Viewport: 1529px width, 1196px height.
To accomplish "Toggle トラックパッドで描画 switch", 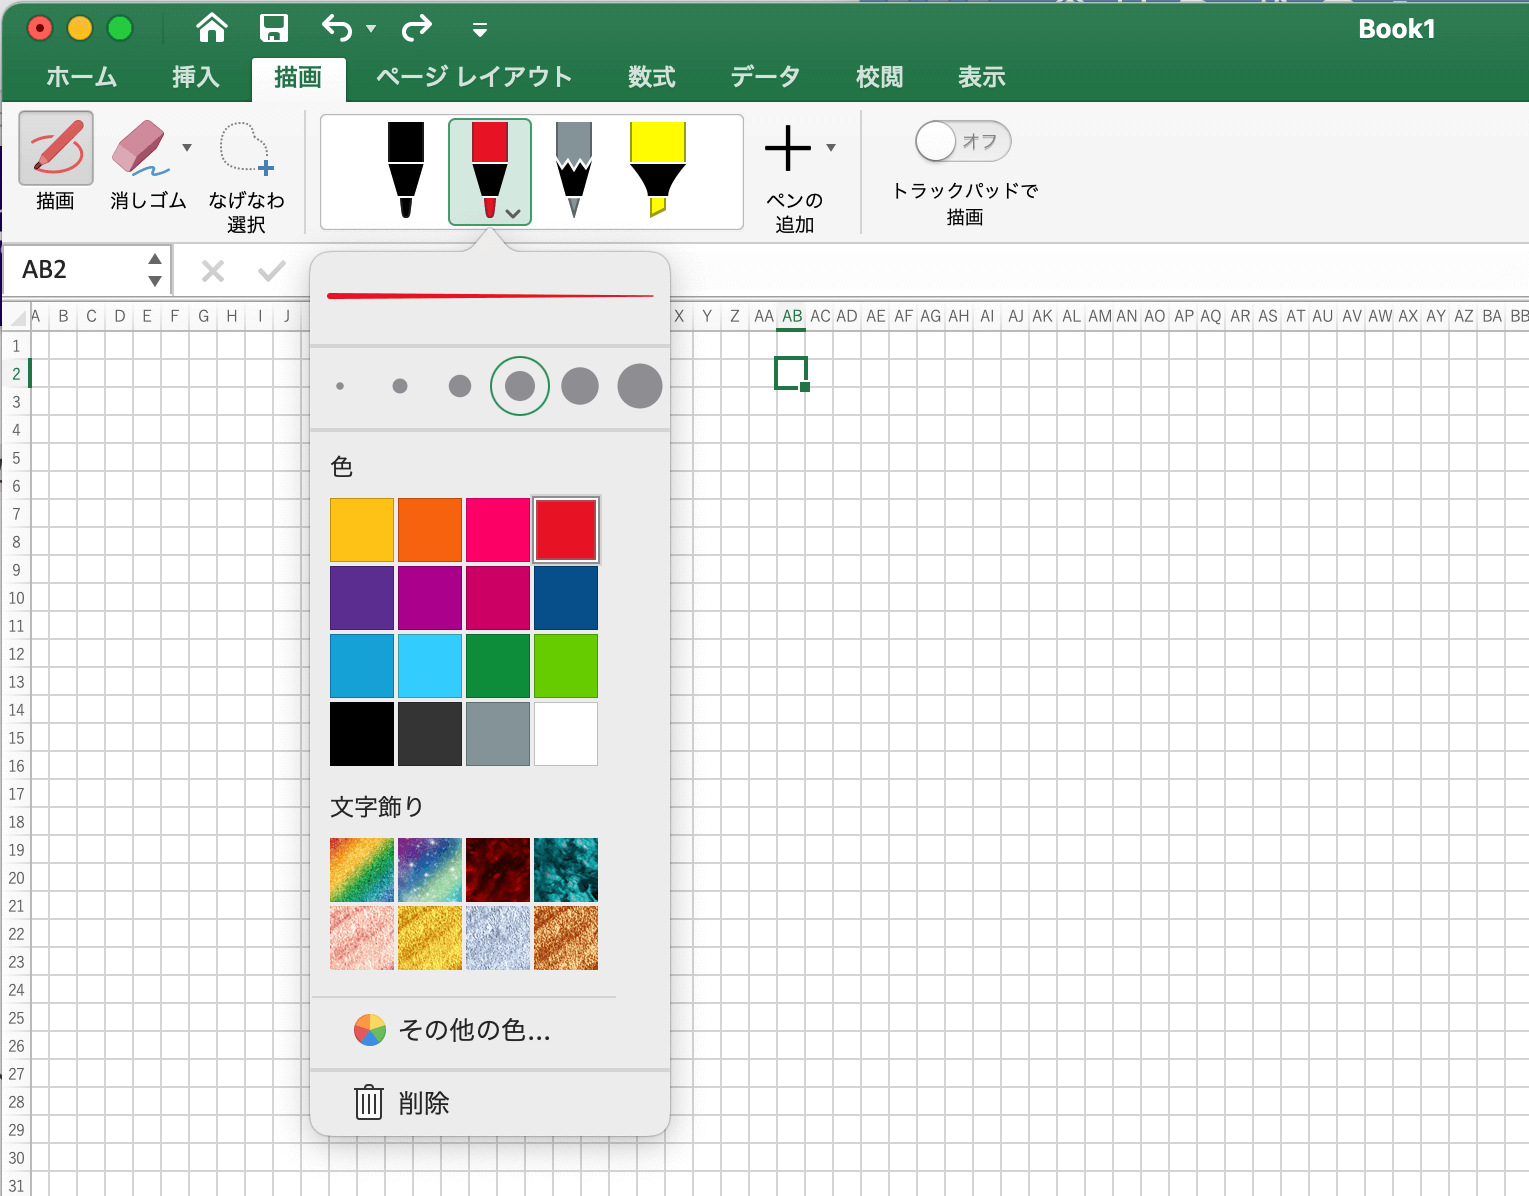I will point(963,142).
